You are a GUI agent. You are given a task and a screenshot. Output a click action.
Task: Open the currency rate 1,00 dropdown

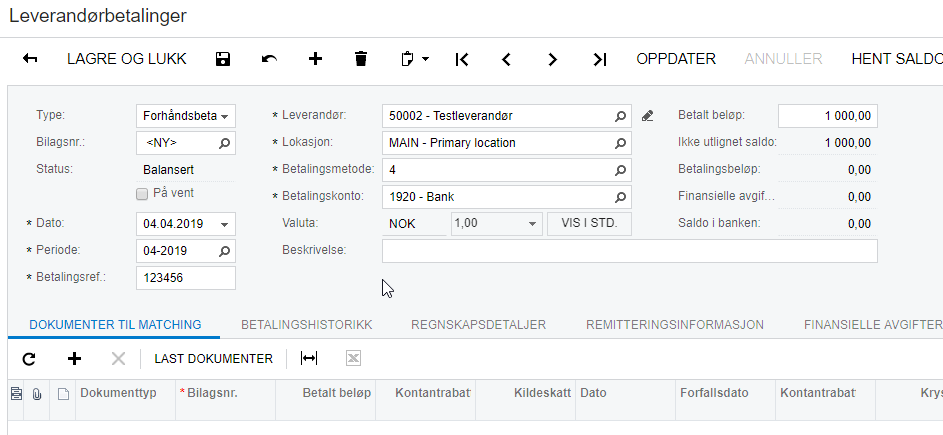pos(532,224)
